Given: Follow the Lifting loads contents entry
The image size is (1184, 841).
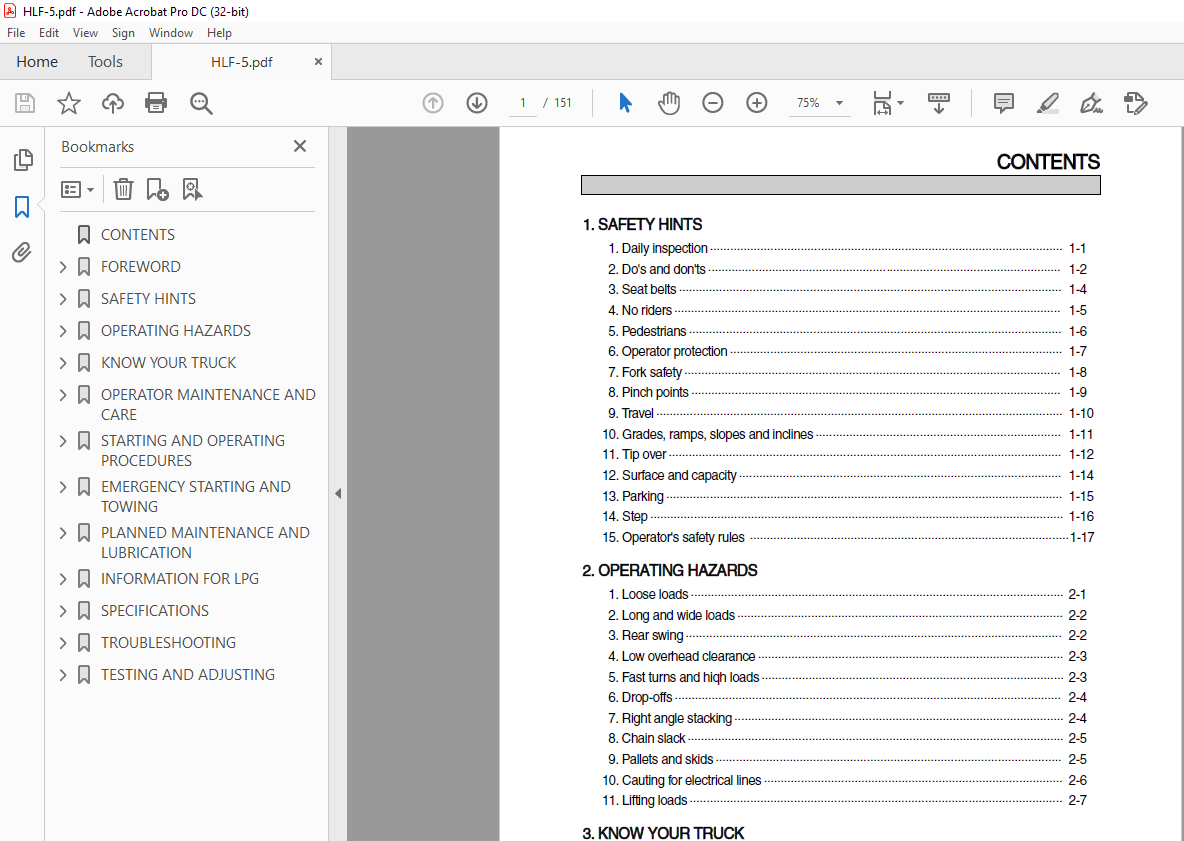Looking at the screenshot, I should [844, 800].
